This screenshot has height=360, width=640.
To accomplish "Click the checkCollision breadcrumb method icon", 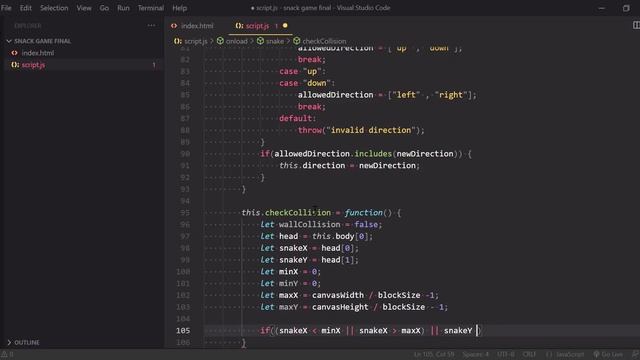I will pyautogui.click(x=297, y=41).
